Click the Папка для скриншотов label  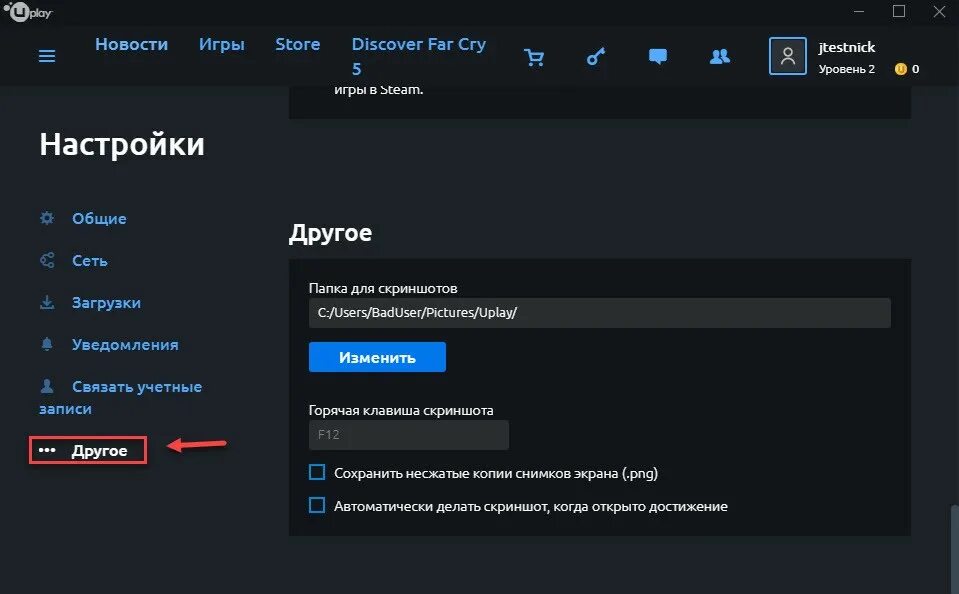point(383,288)
